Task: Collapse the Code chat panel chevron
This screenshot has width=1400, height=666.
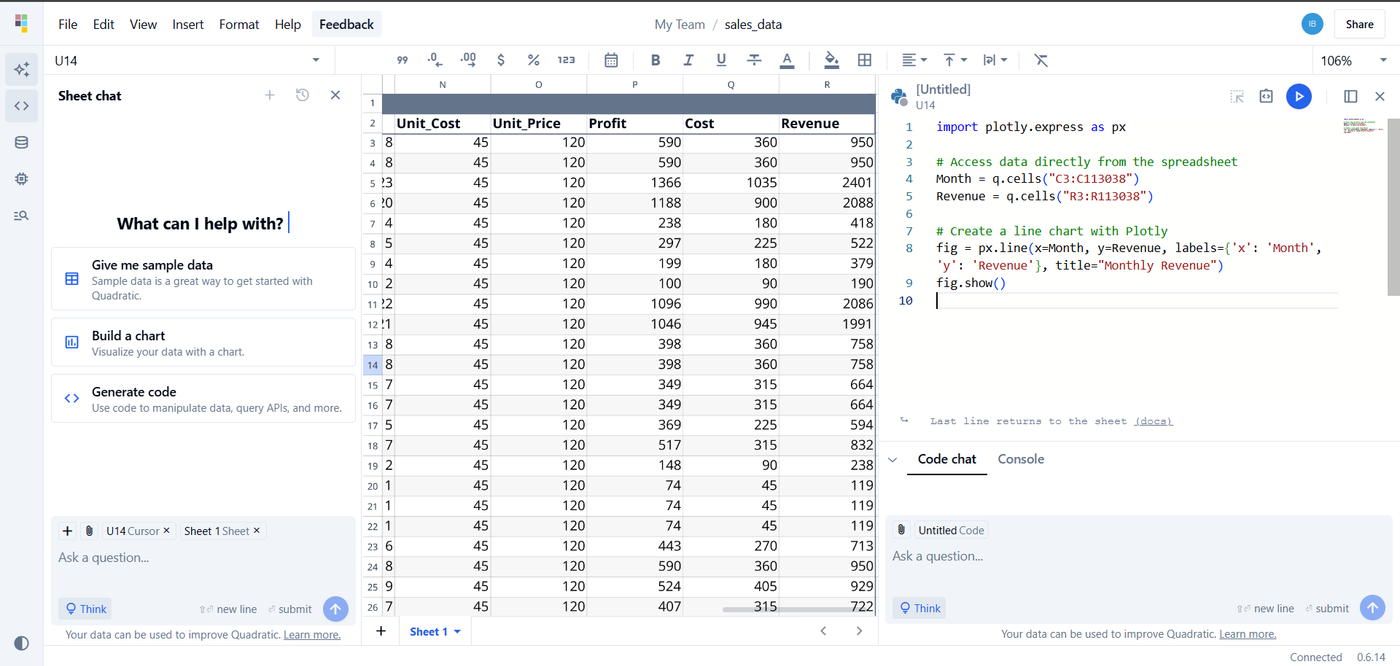Action: tap(893, 460)
